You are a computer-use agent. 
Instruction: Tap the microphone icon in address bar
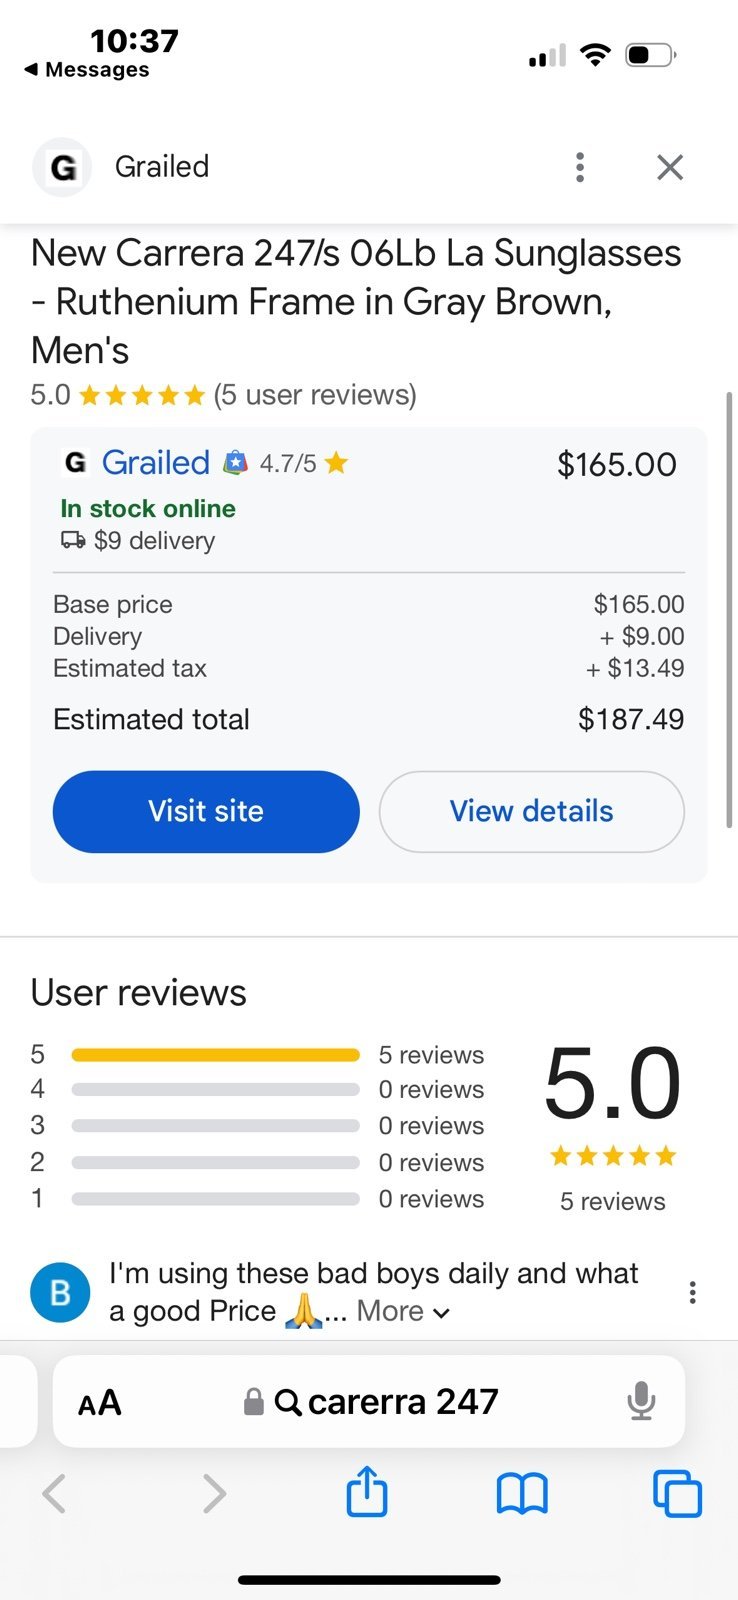[641, 1401]
